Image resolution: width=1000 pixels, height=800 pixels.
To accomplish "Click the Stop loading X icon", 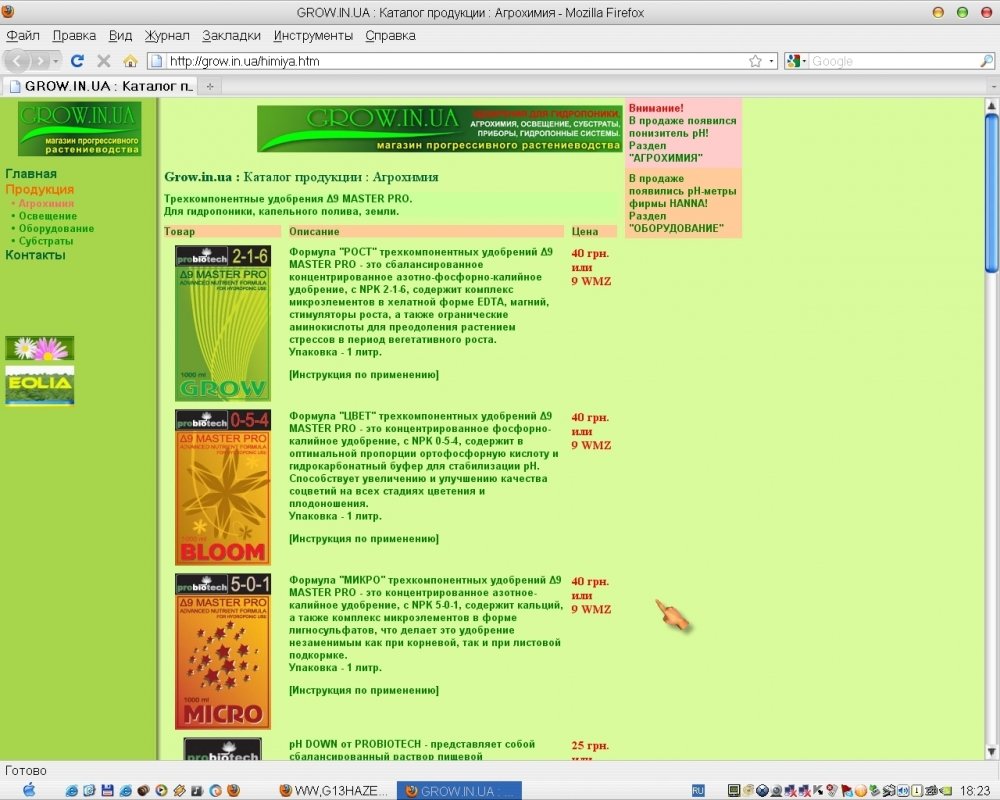I will pyautogui.click(x=103, y=61).
